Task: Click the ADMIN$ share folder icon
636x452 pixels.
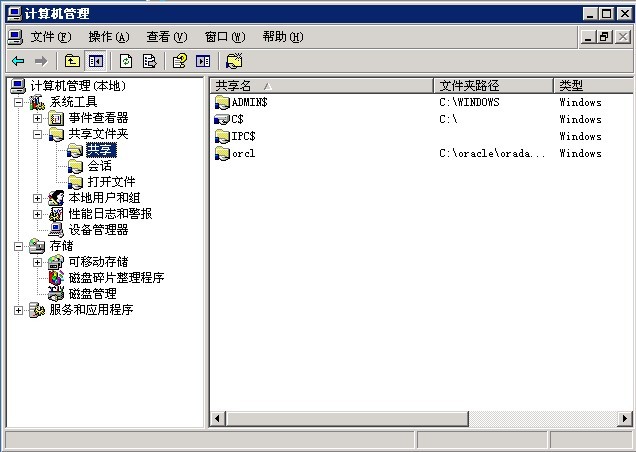Action: pyautogui.click(x=222, y=103)
